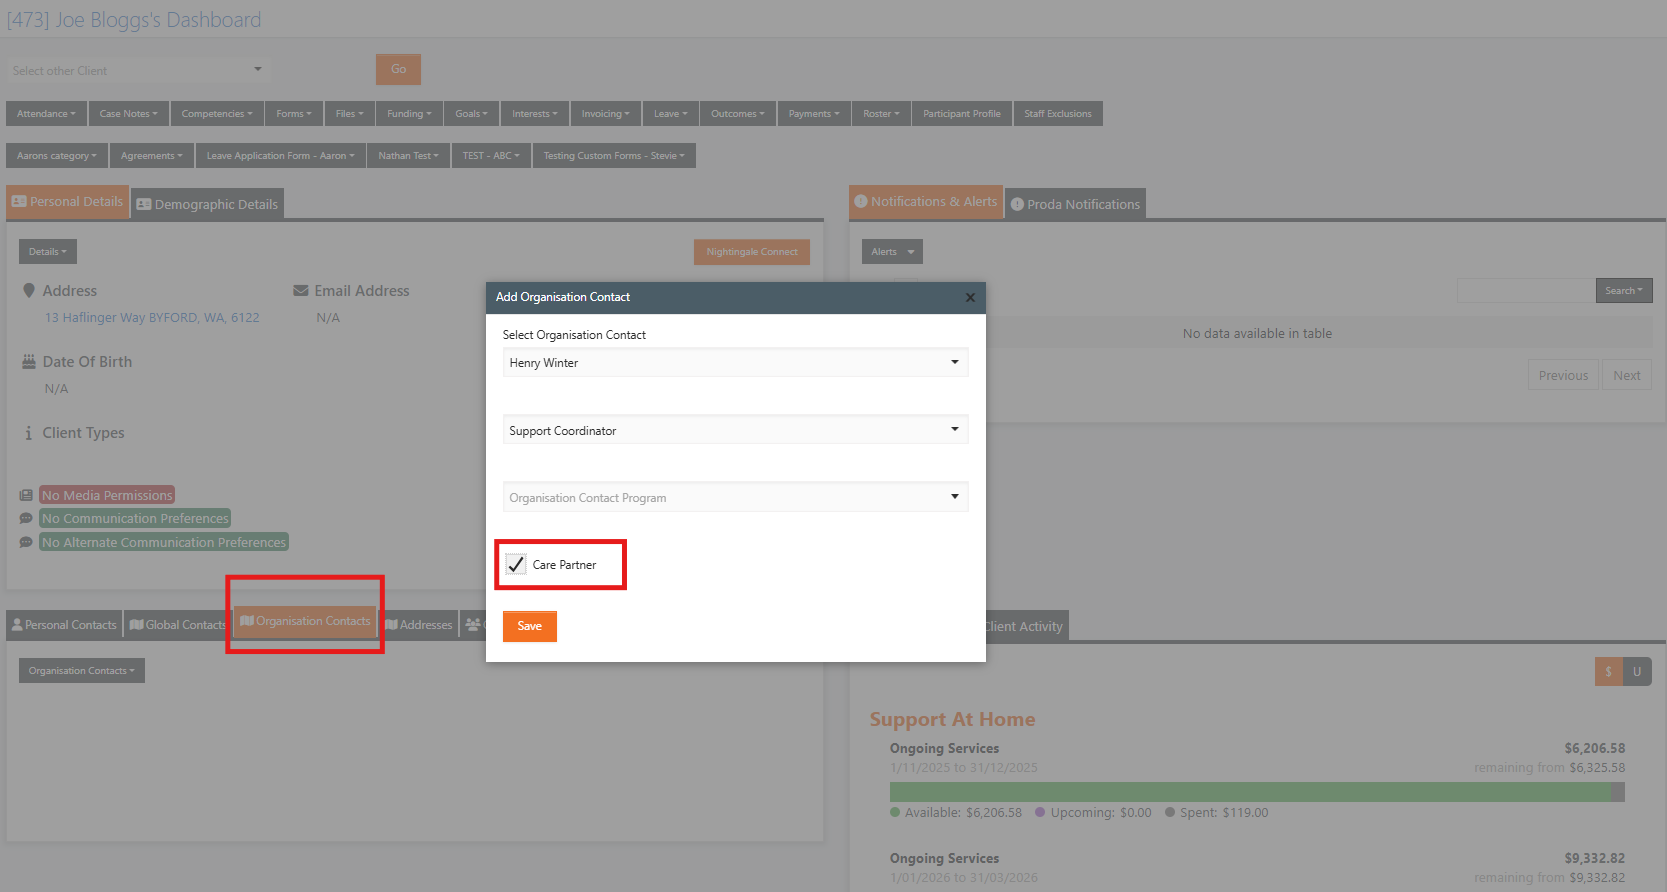The height and width of the screenshot is (892, 1667).
Task: Expand the Organisation Contact Program dropdown
Action: click(735, 497)
